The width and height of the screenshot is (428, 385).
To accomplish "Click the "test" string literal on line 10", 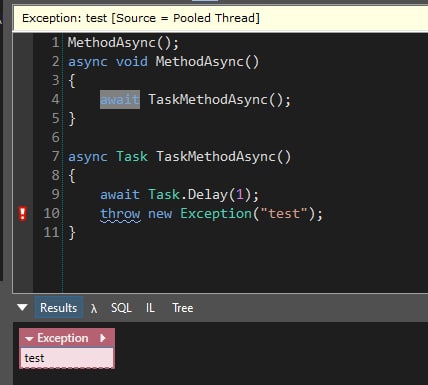I will point(284,214).
